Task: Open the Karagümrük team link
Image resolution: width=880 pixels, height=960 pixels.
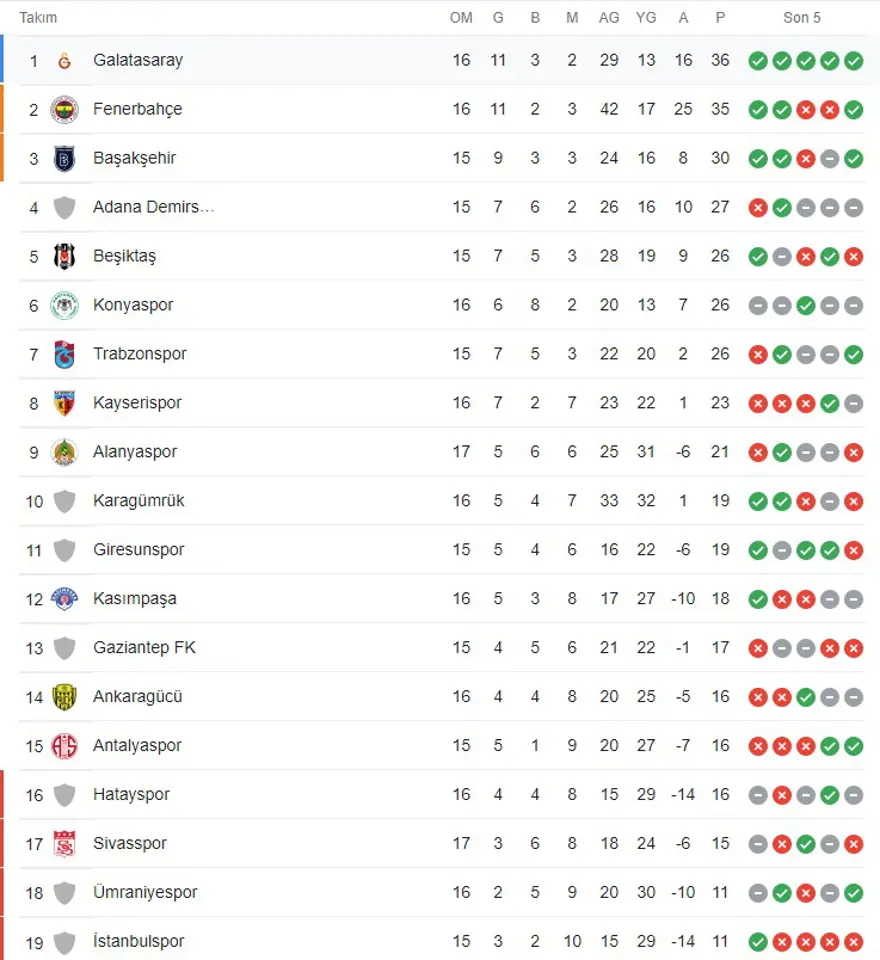Action: (138, 501)
